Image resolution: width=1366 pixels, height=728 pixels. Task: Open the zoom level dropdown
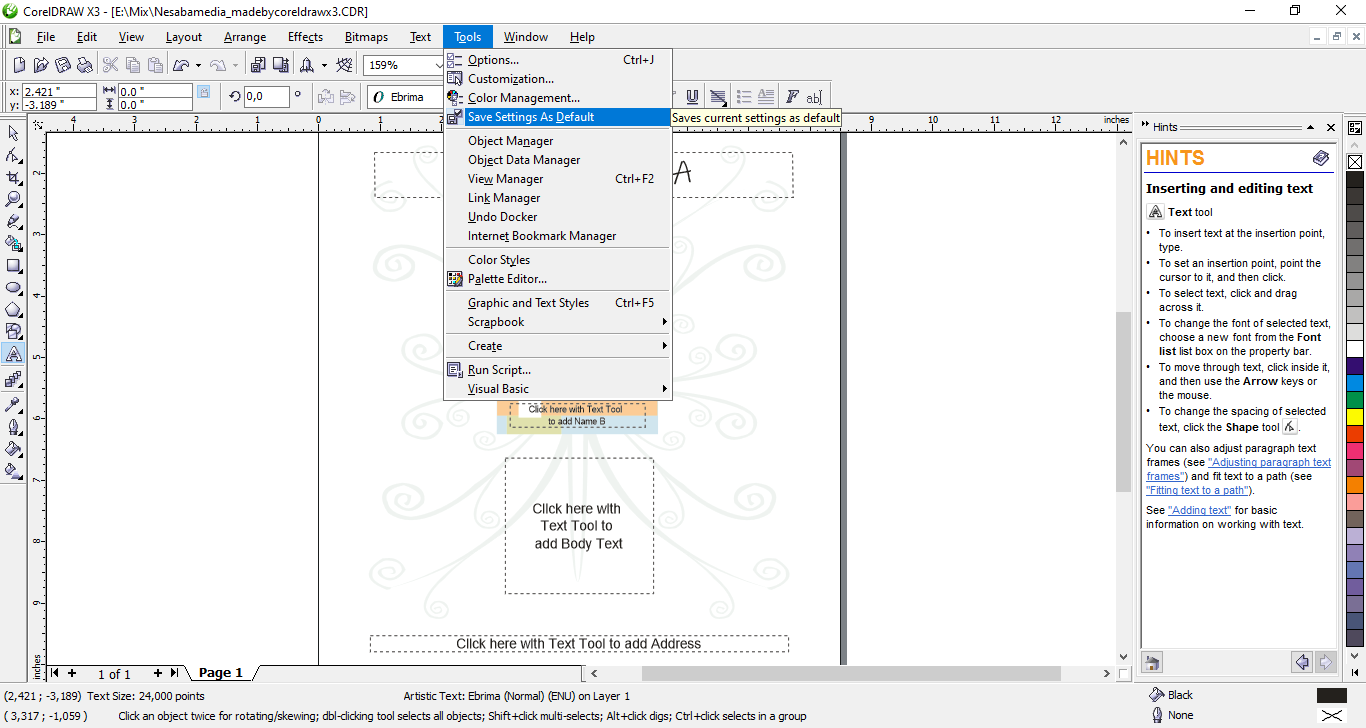437,65
